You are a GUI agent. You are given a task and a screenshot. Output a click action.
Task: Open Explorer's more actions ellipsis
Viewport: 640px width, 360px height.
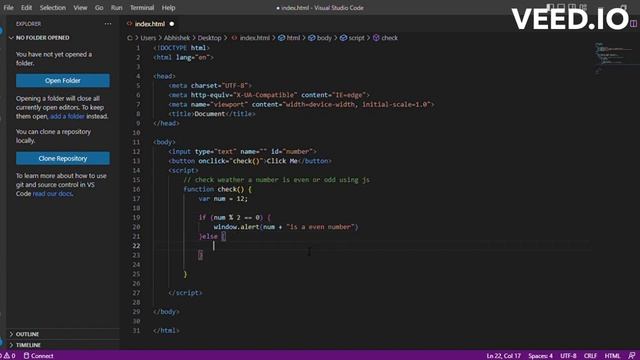[x=108, y=24]
